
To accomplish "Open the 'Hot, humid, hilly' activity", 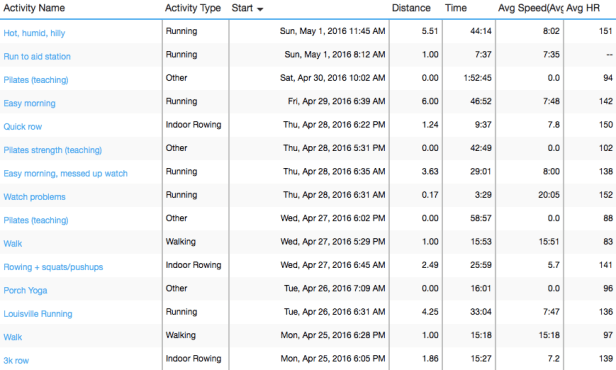I will click(34, 33).
